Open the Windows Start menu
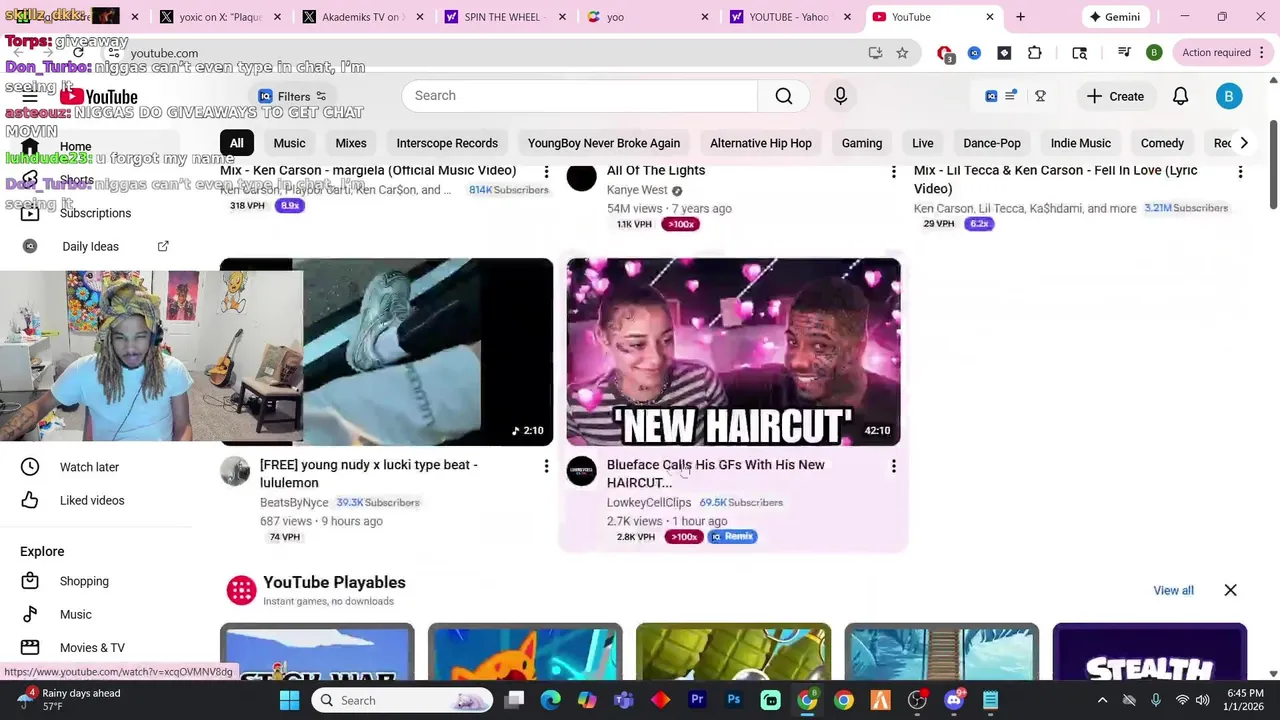The width and height of the screenshot is (1280, 720). click(289, 700)
